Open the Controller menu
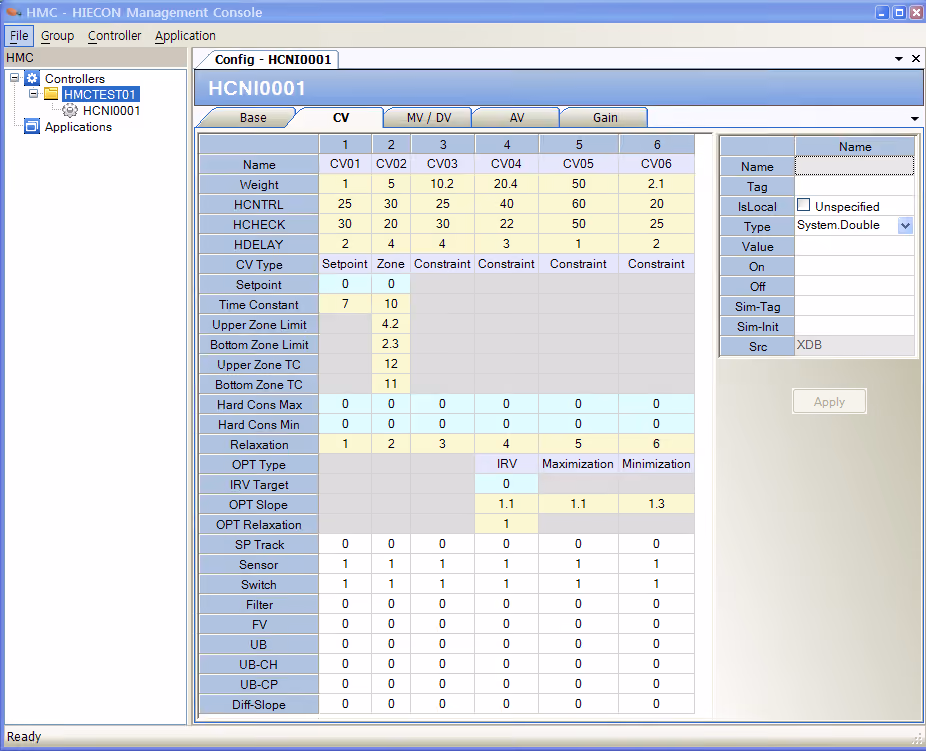 pyautogui.click(x=115, y=35)
